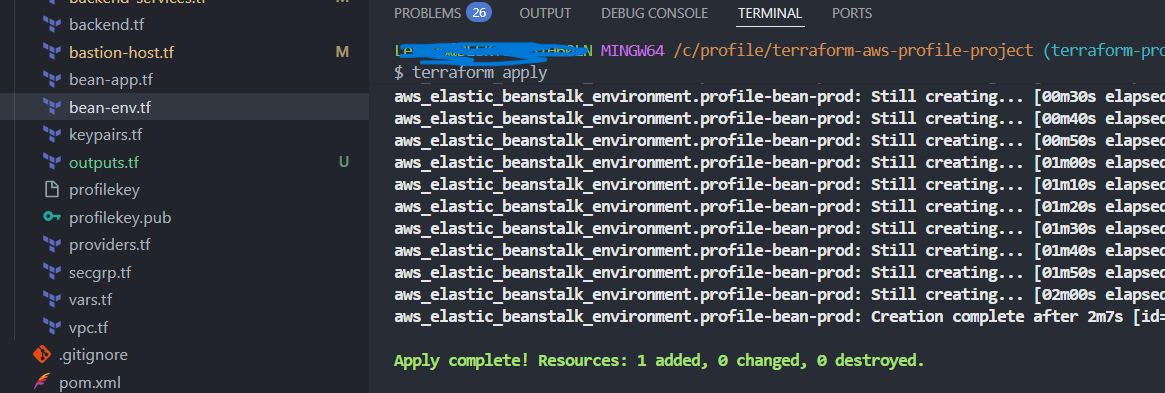Click the 'Apply complete!' result line
Screen dimensions: 1165x393
coord(659,361)
